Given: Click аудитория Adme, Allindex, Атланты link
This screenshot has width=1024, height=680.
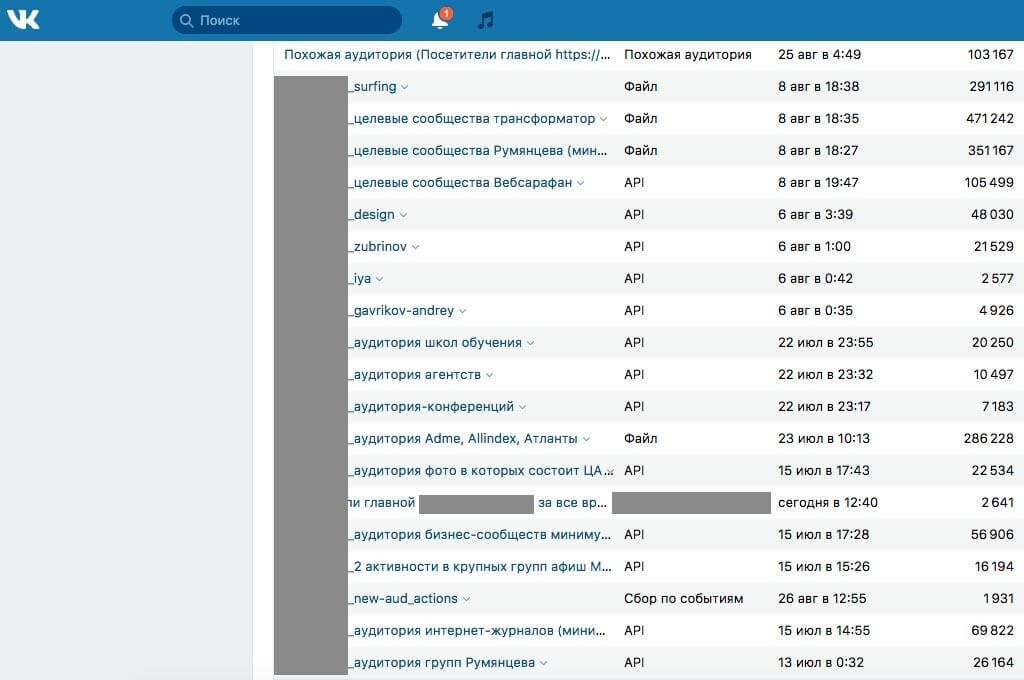Looking at the screenshot, I should [464, 438].
